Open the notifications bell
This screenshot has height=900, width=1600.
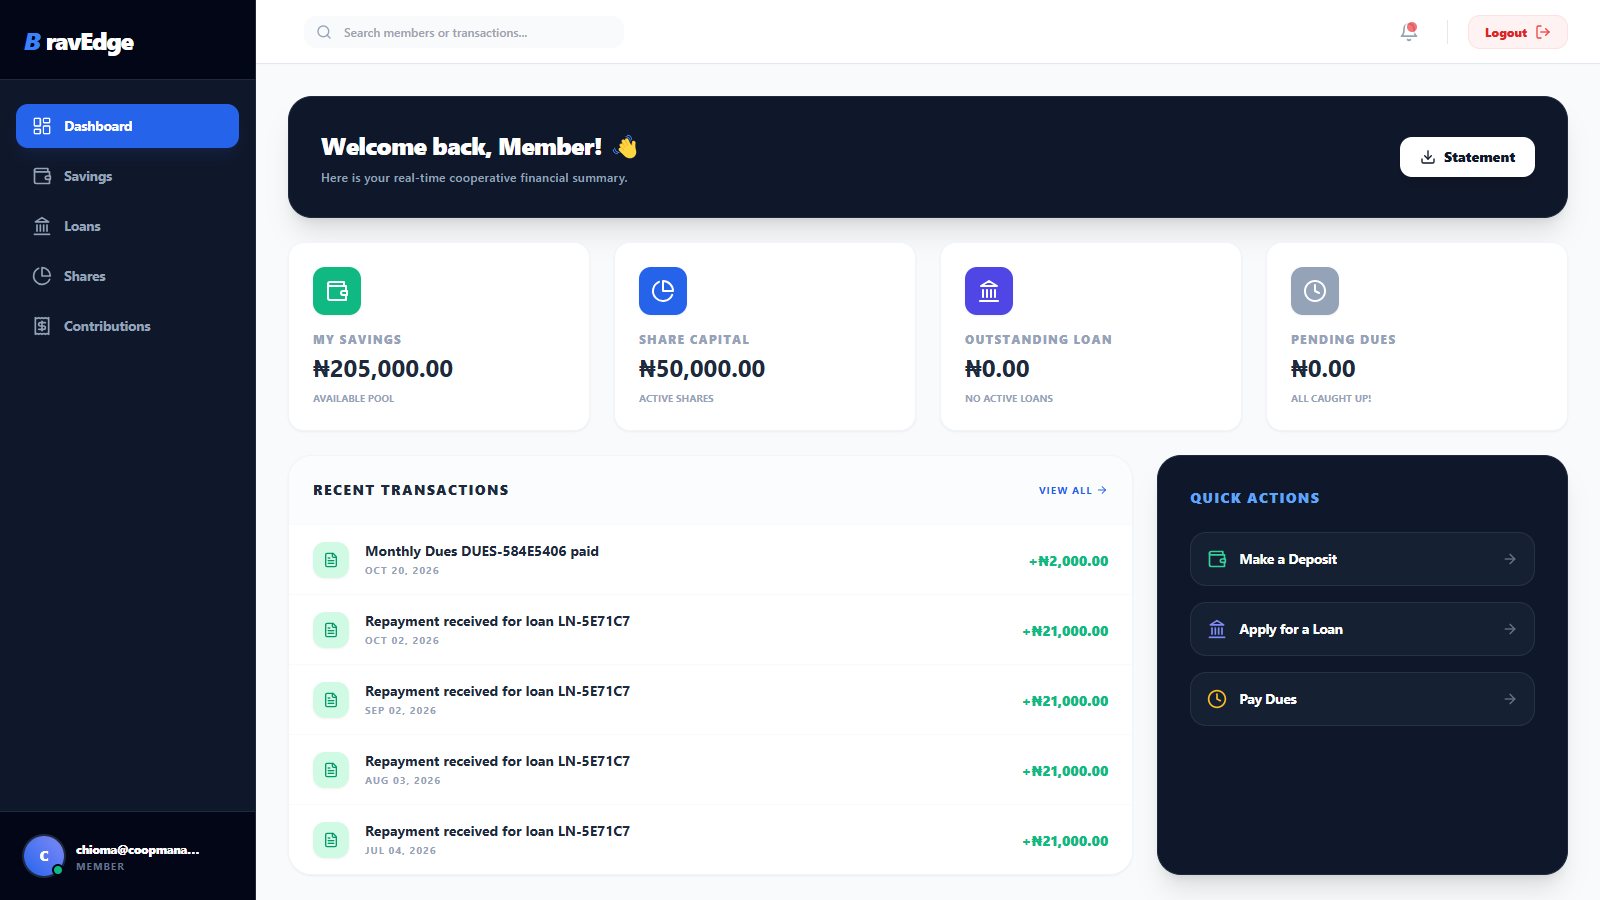pyautogui.click(x=1409, y=32)
